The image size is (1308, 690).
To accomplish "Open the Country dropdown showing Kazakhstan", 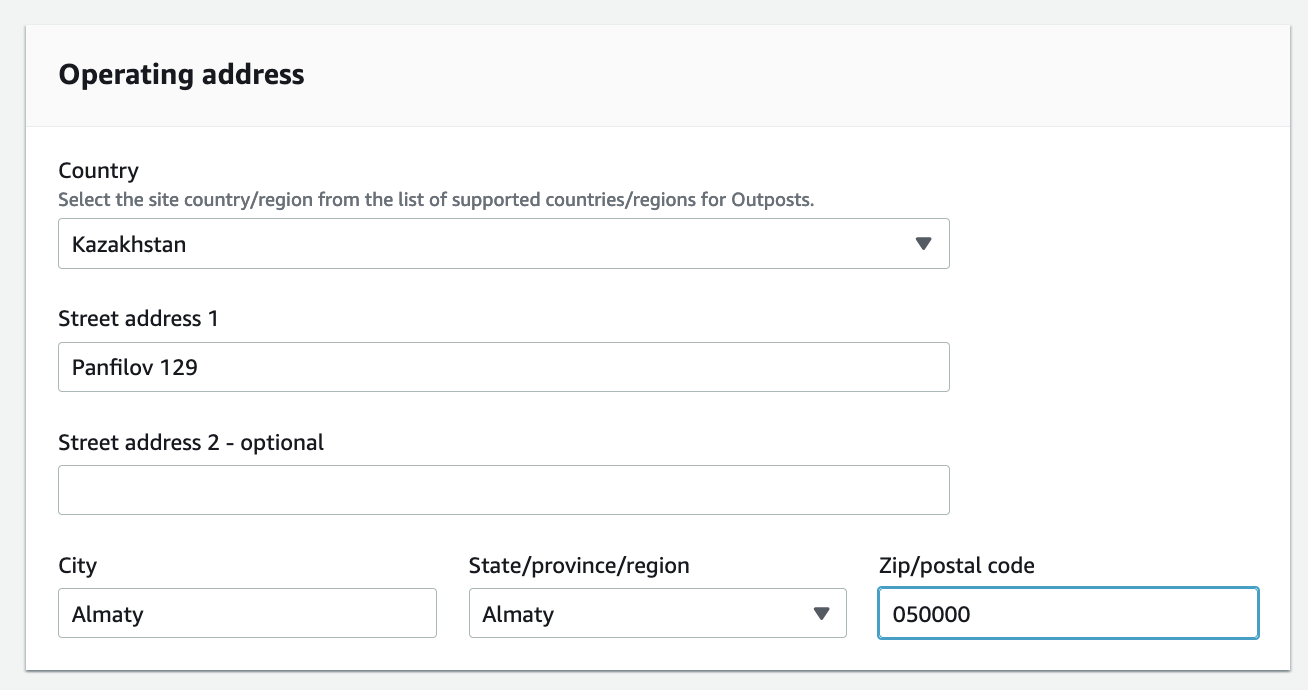I will 503,244.
